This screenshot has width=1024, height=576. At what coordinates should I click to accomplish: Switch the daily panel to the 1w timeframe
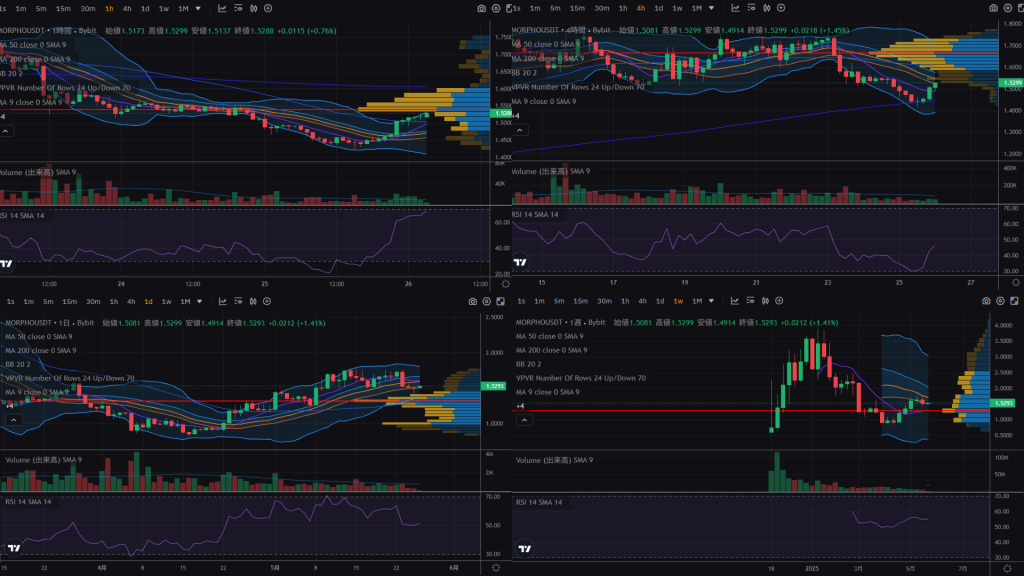pyautogui.click(x=167, y=301)
